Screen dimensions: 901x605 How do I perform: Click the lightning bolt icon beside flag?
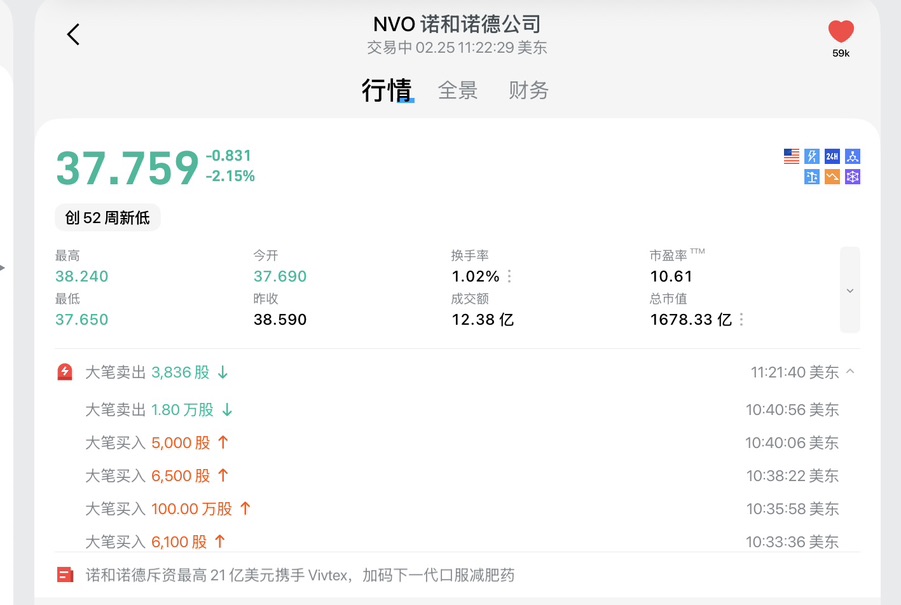[812, 156]
